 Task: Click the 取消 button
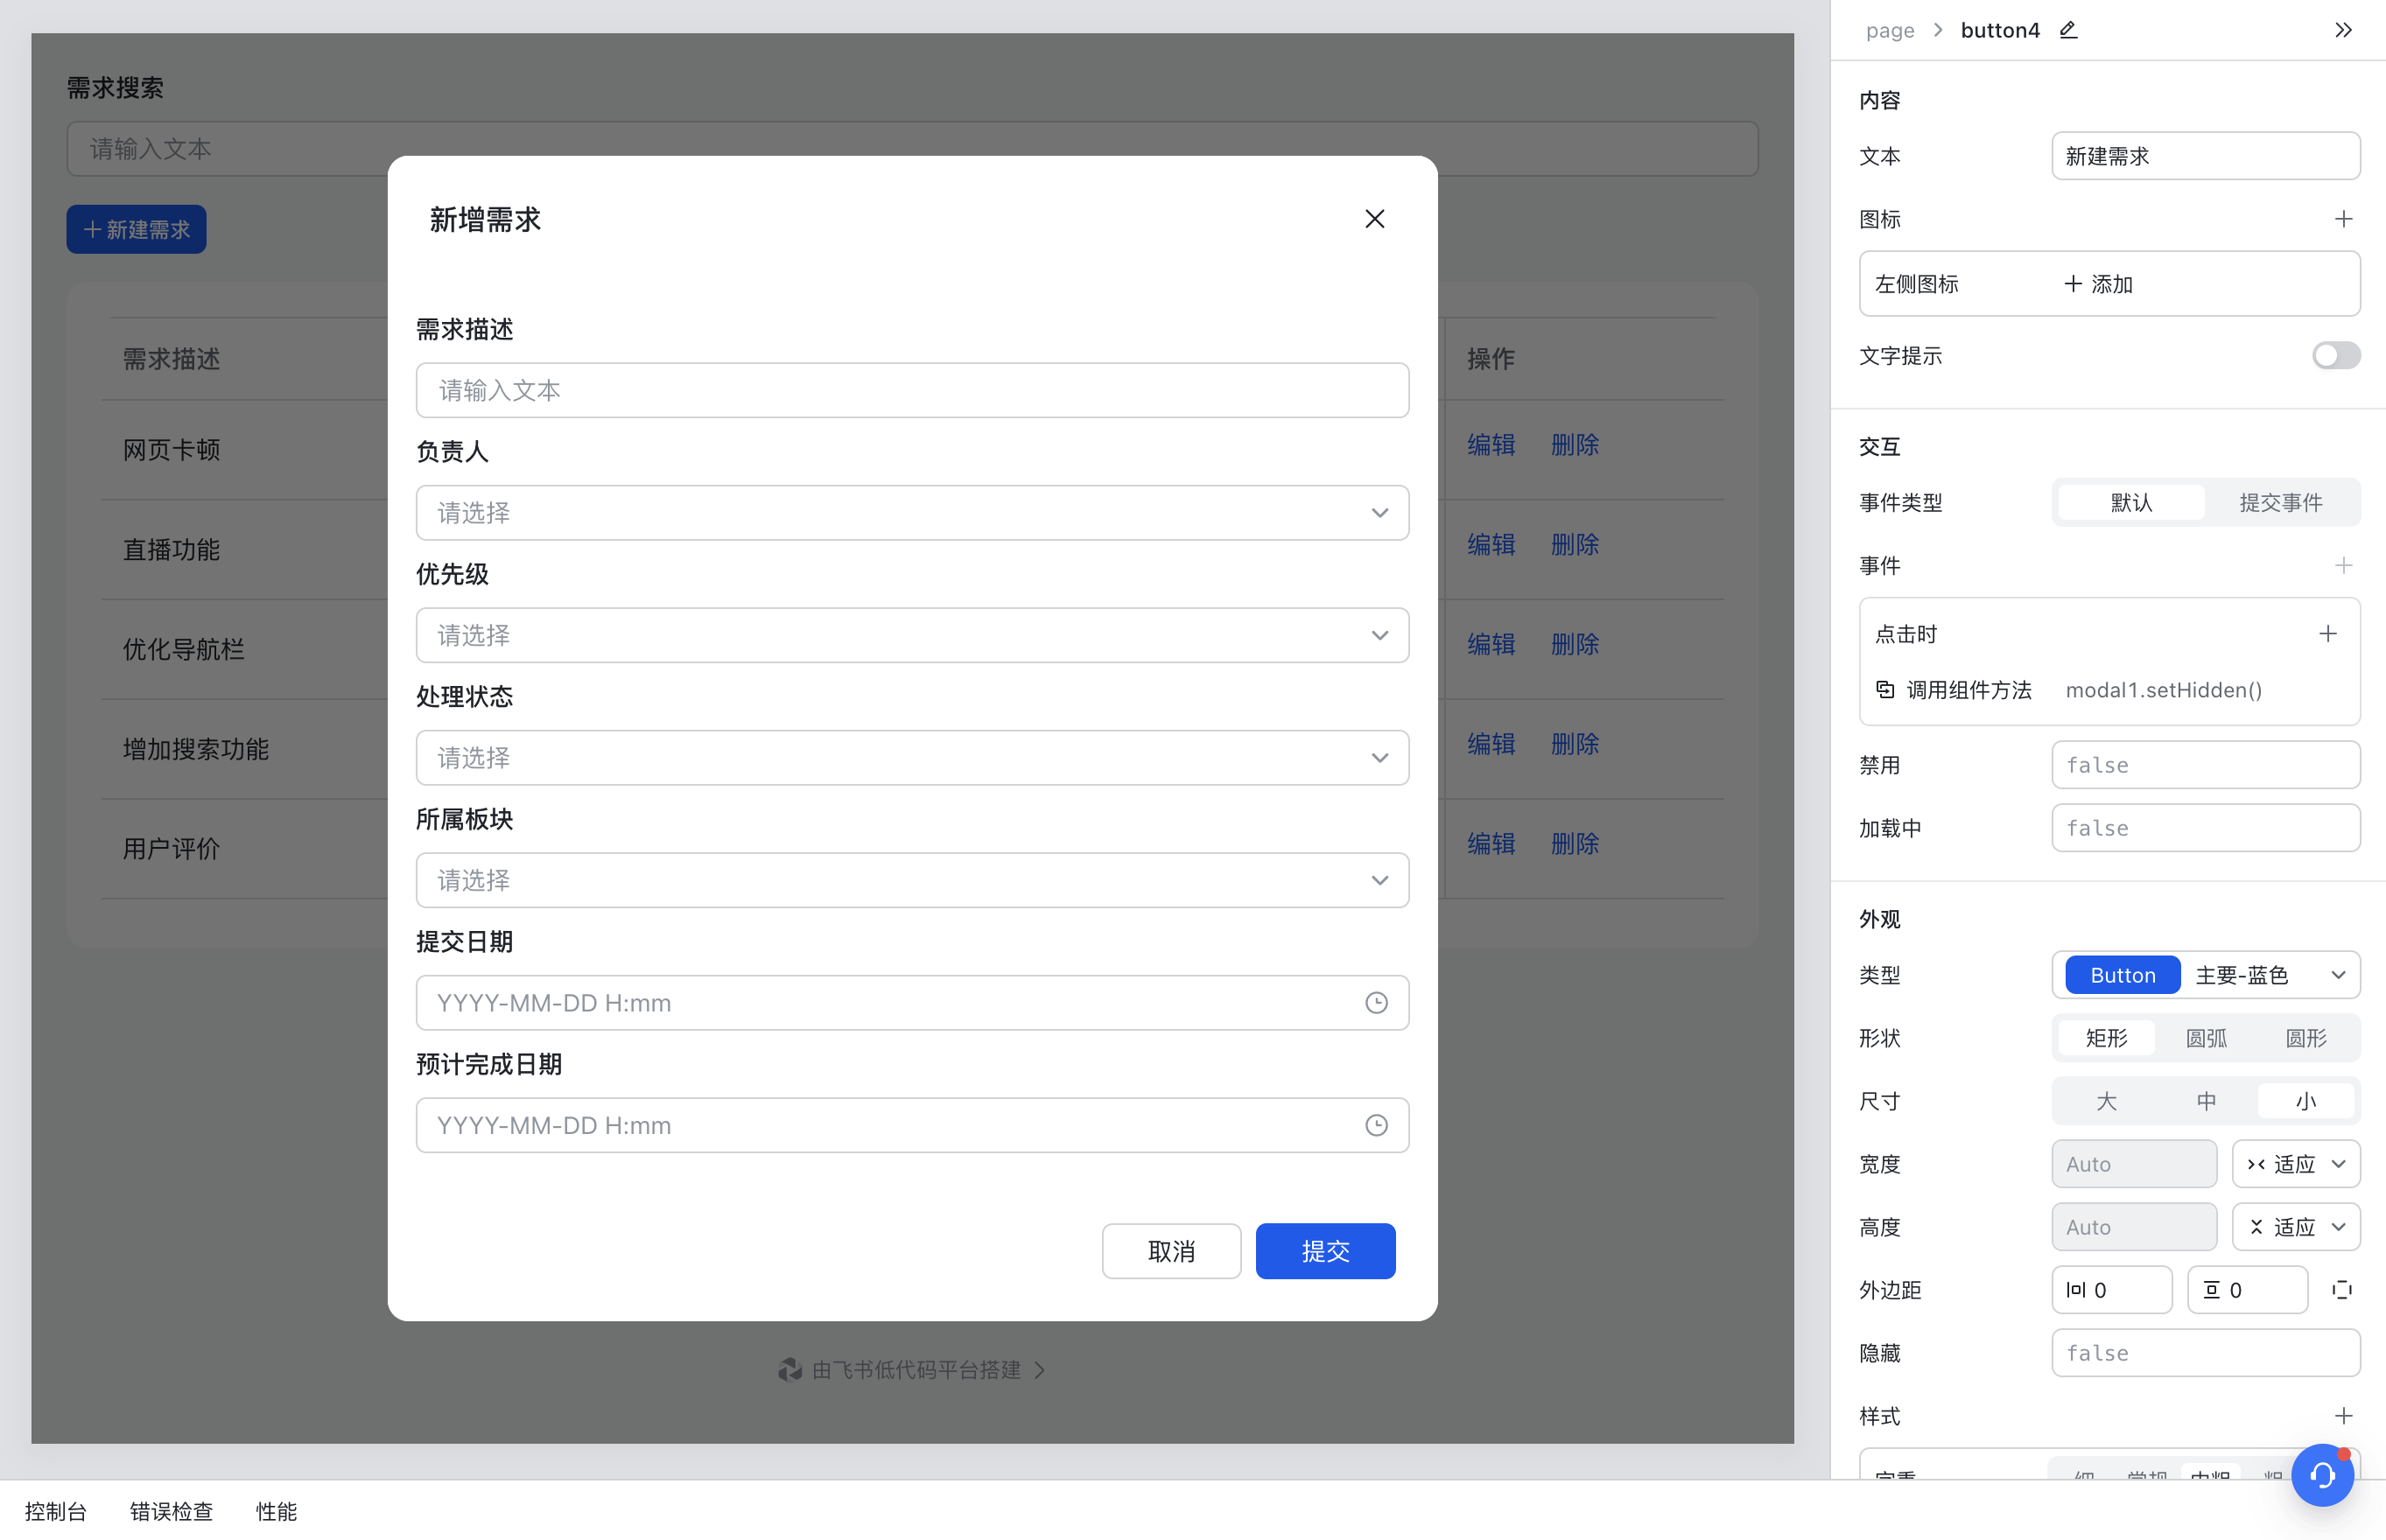pyautogui.click(x=1171, y=1251)
